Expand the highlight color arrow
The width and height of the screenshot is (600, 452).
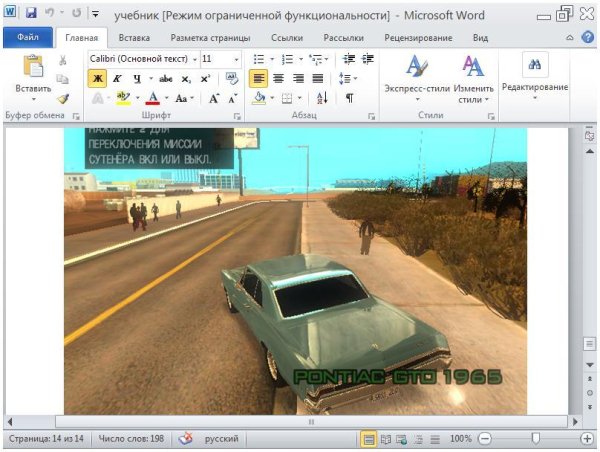(x=137, y=98)
